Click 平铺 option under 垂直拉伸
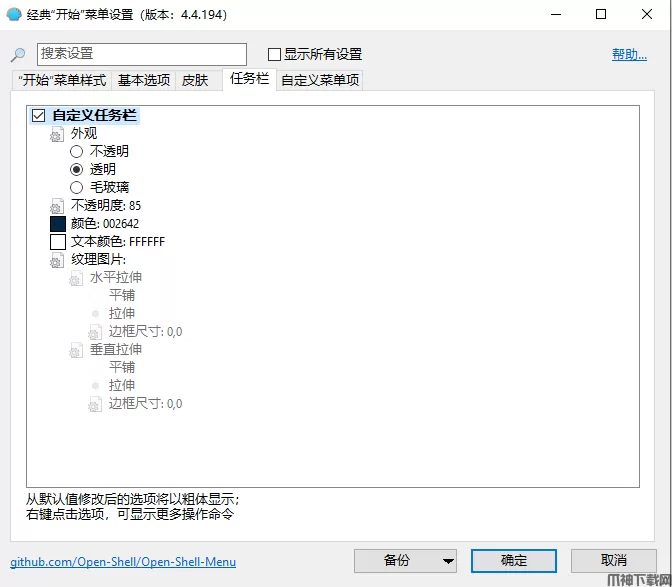The image size is (672, 587). pyautogui.click(x=122, y=367)
